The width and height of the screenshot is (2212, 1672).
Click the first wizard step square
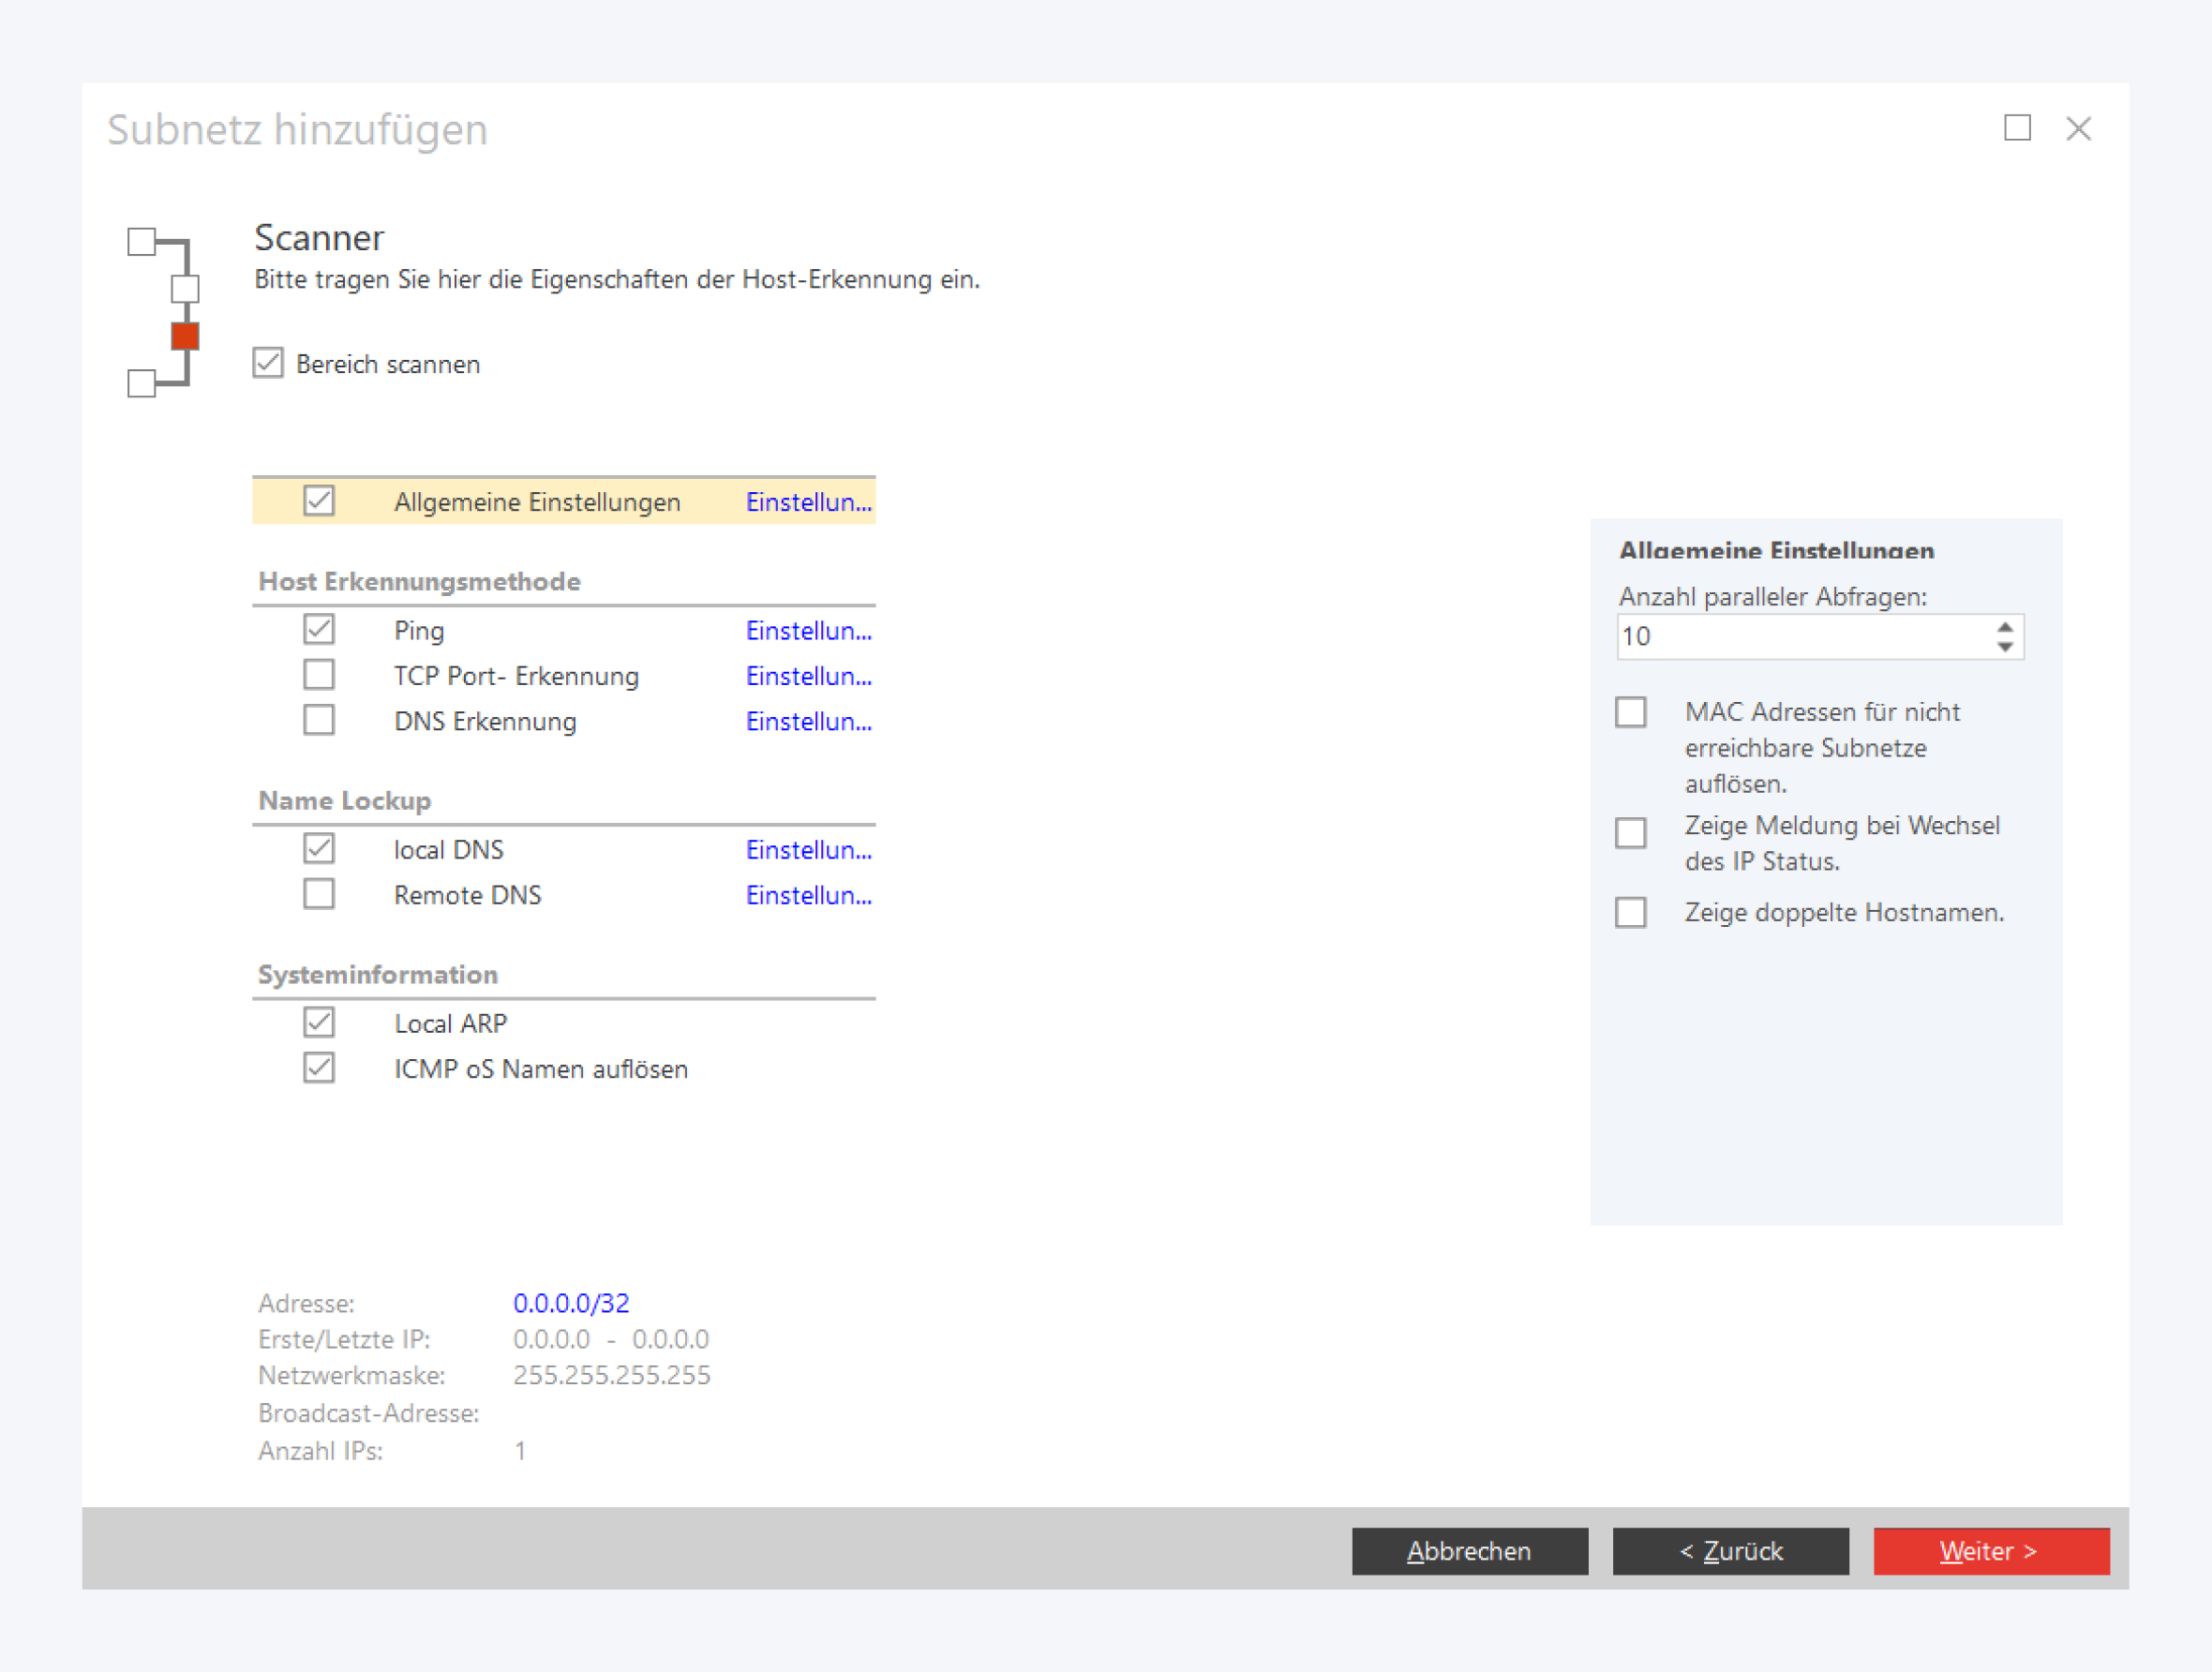click(x=142, y=242)
